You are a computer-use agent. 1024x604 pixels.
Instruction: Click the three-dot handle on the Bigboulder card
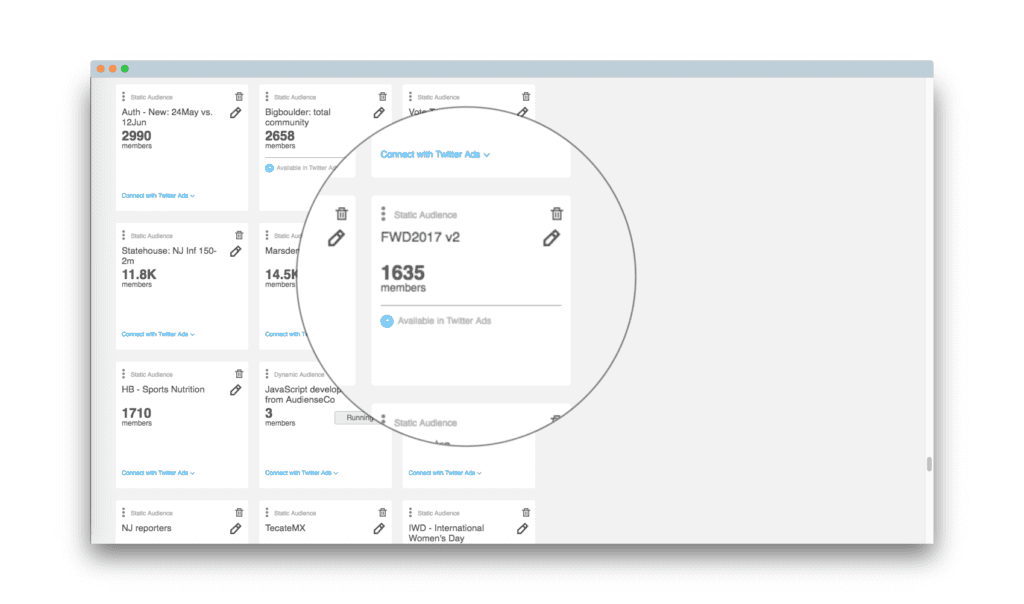pos(267,97)
